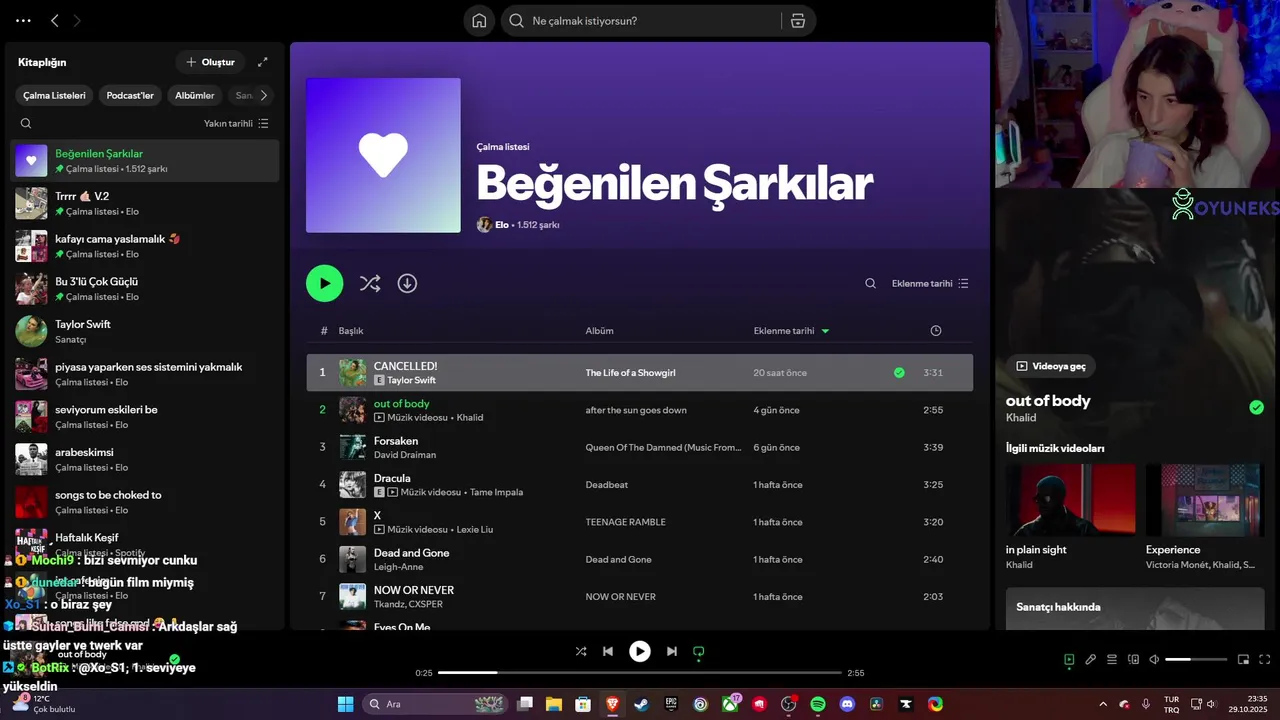Show hidden system tray icons chevron

[x=1103, y=704]
